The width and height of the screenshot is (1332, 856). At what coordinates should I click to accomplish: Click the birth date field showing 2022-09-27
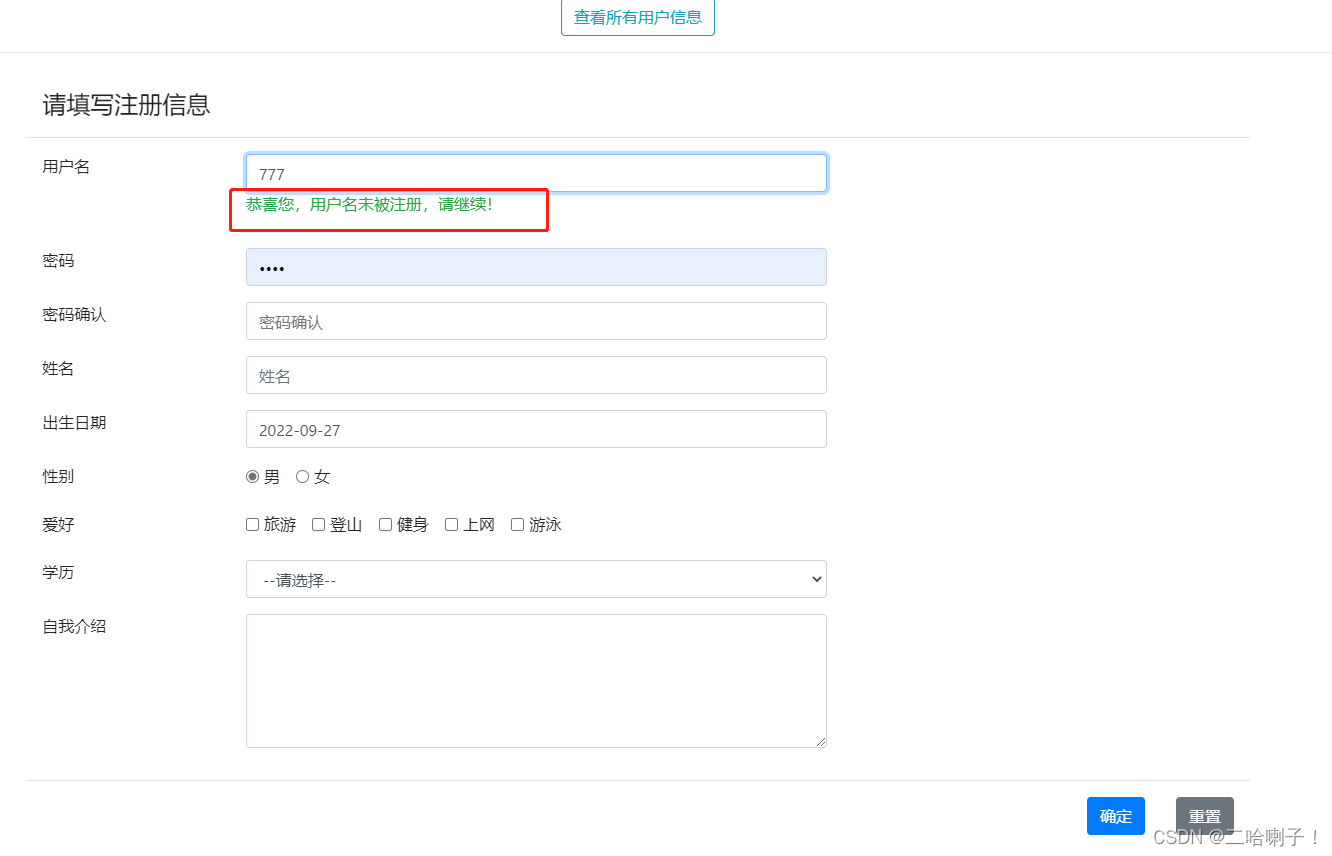[536, 429]
